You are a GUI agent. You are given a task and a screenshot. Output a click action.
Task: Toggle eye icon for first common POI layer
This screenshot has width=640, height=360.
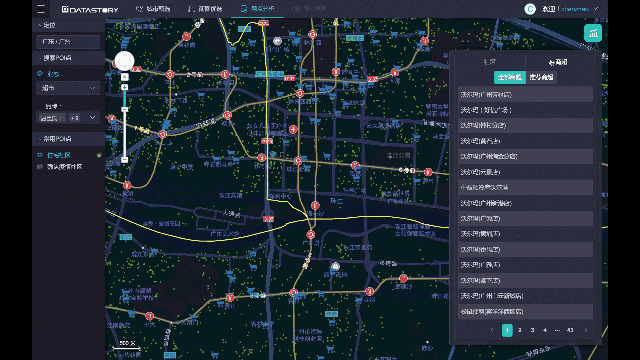tap(40, 155)
